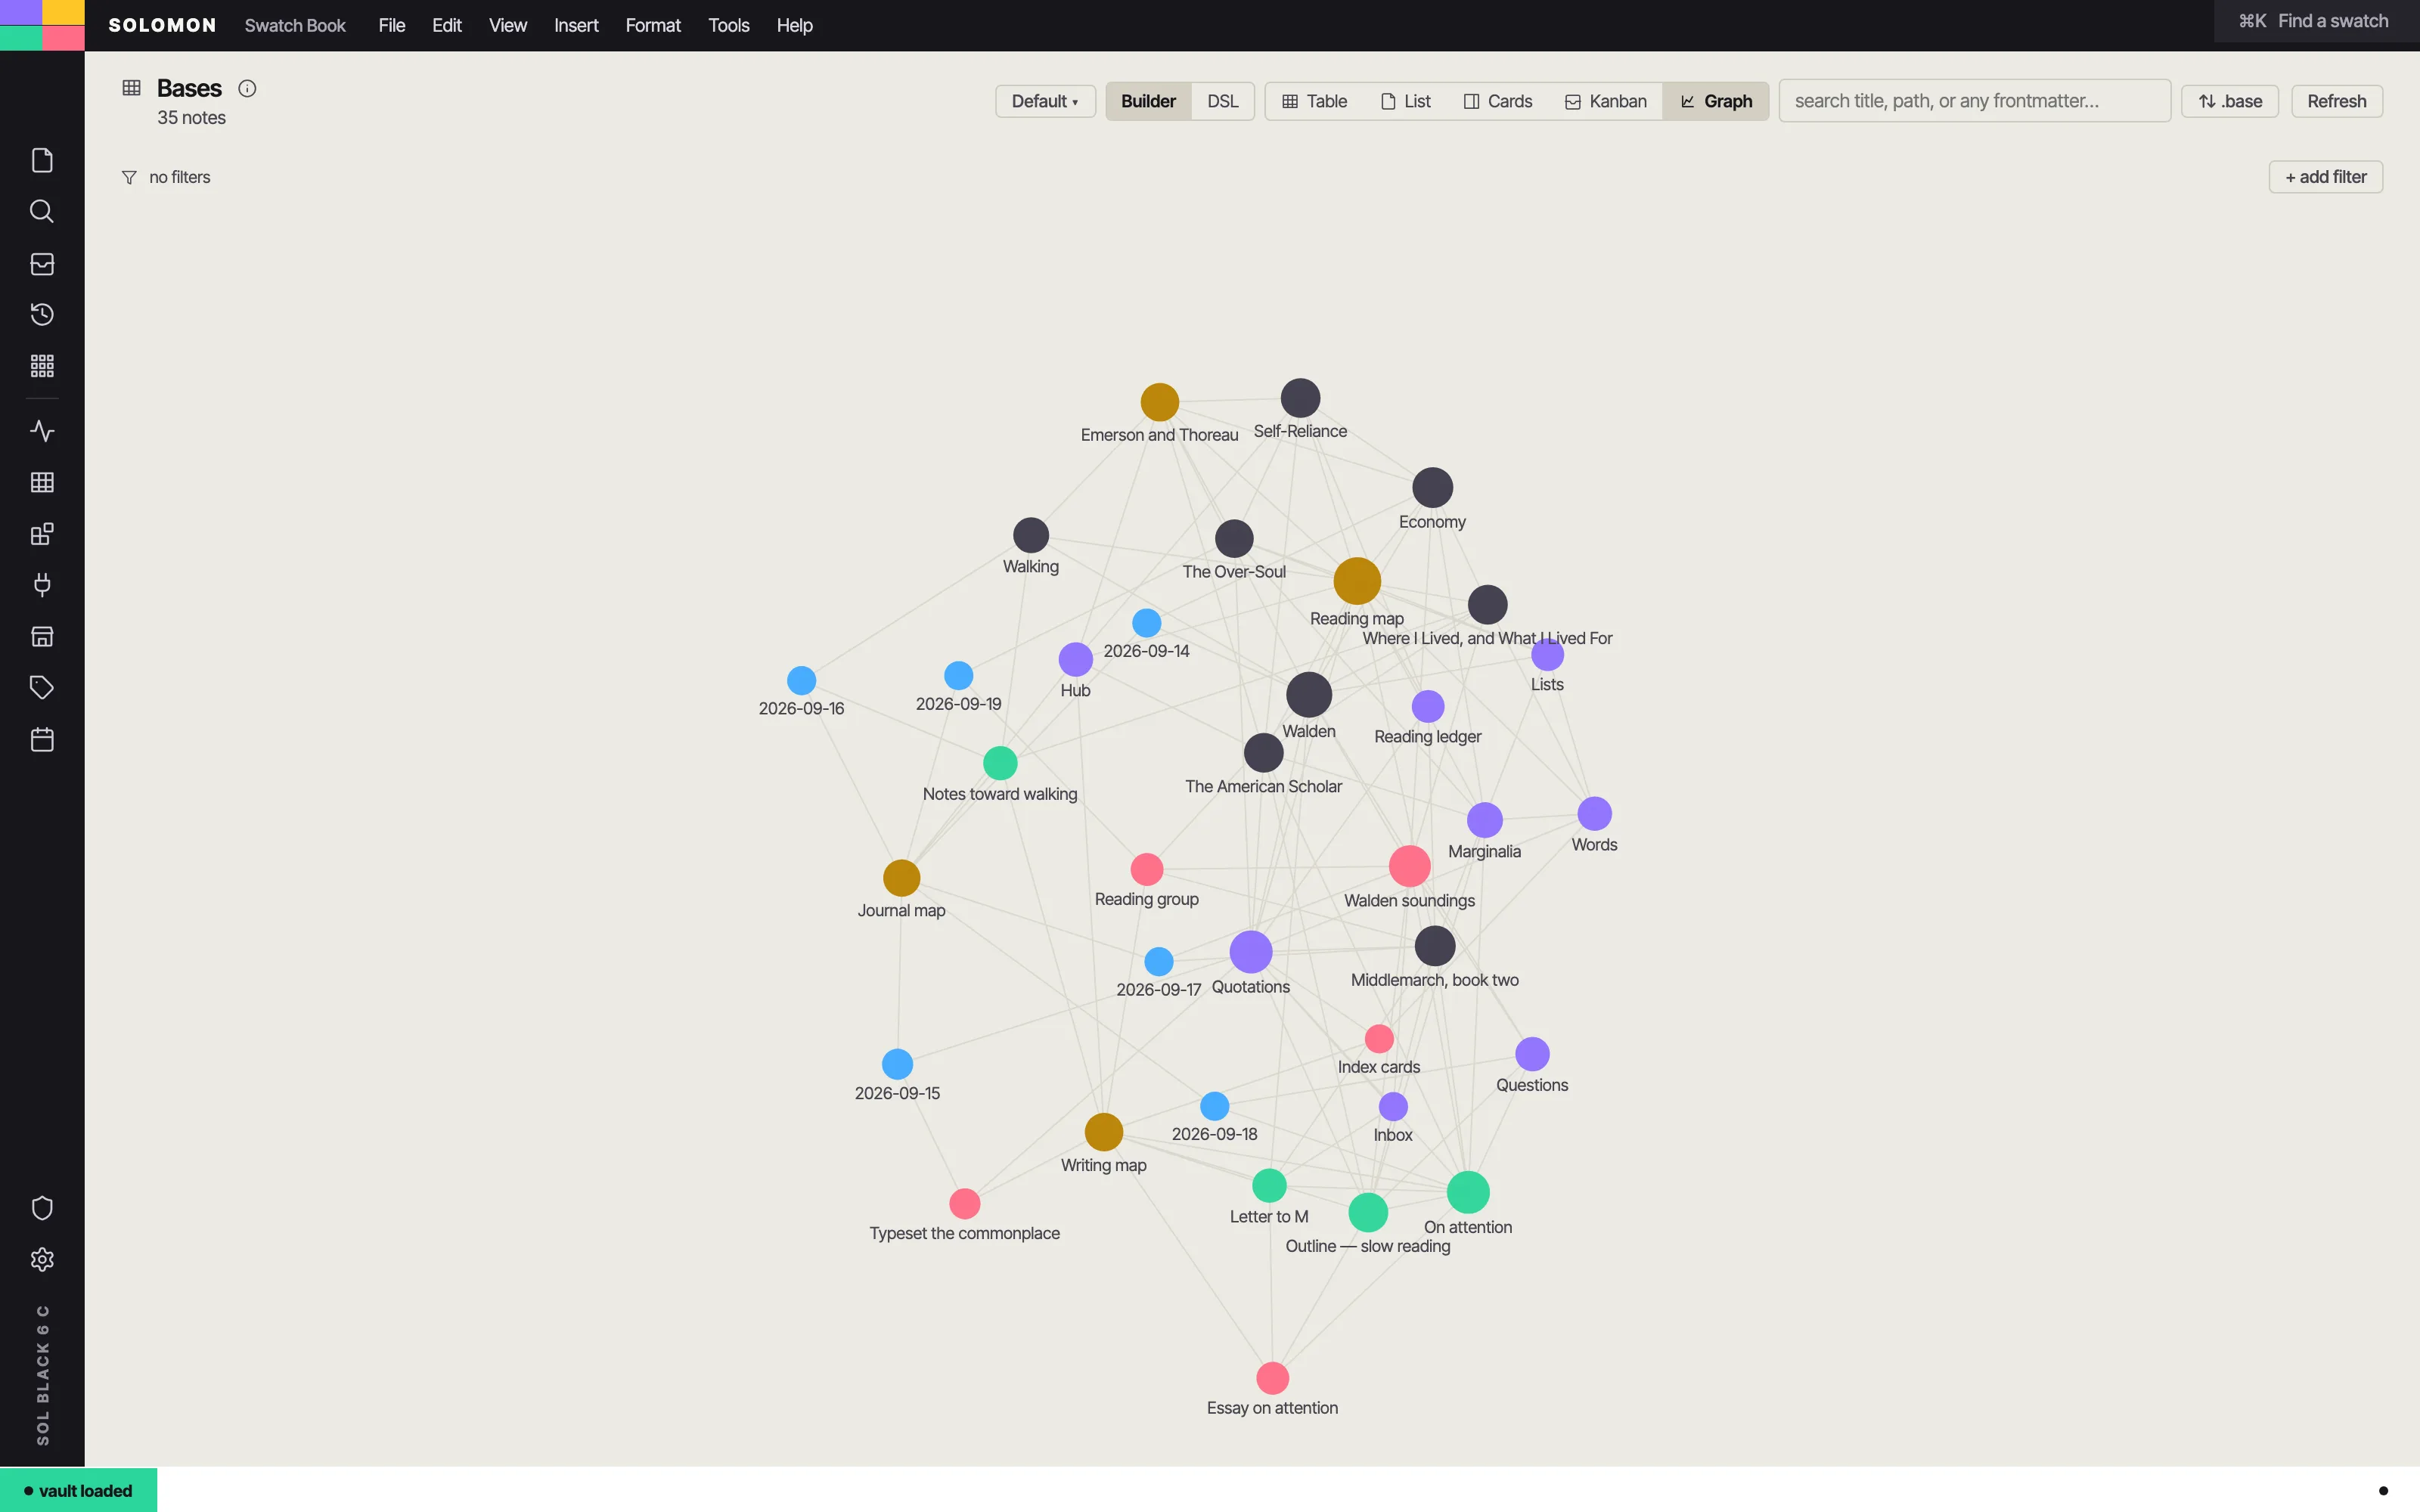Click the add filter button
This screenshot has width=2420, height=1512.
tap(2325, 177)
